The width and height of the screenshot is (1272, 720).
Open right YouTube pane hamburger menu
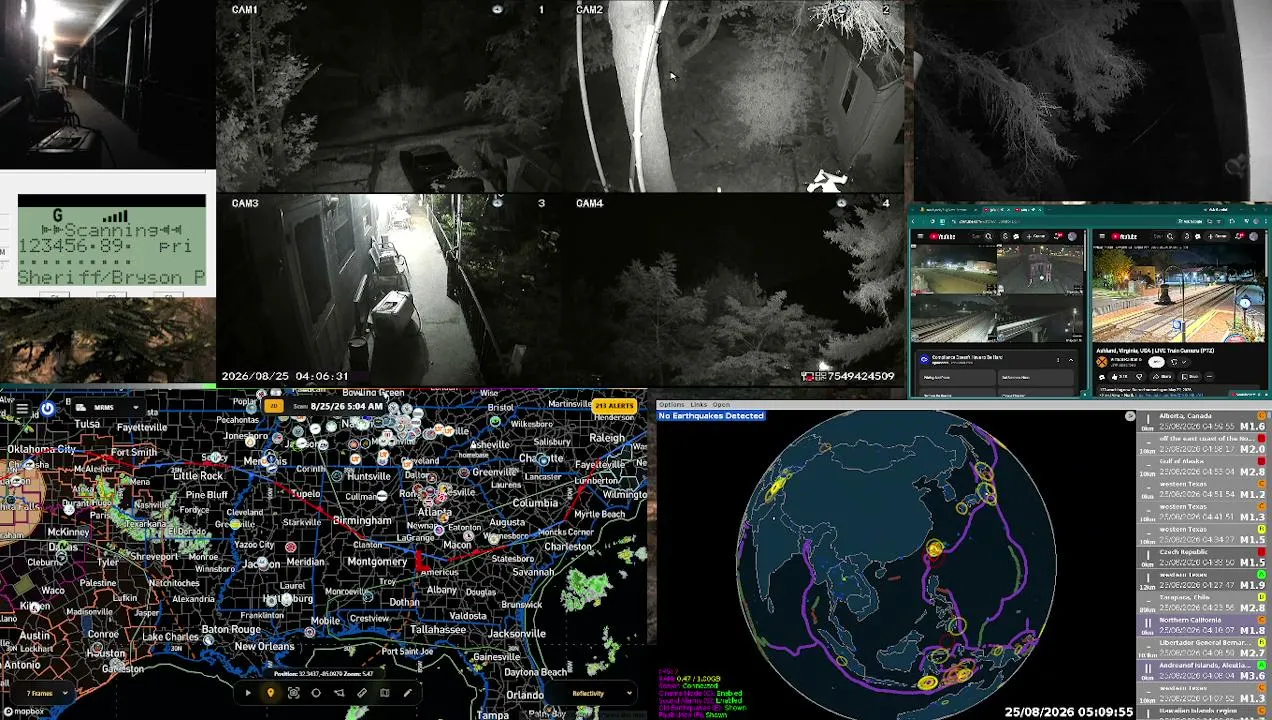1102,236
